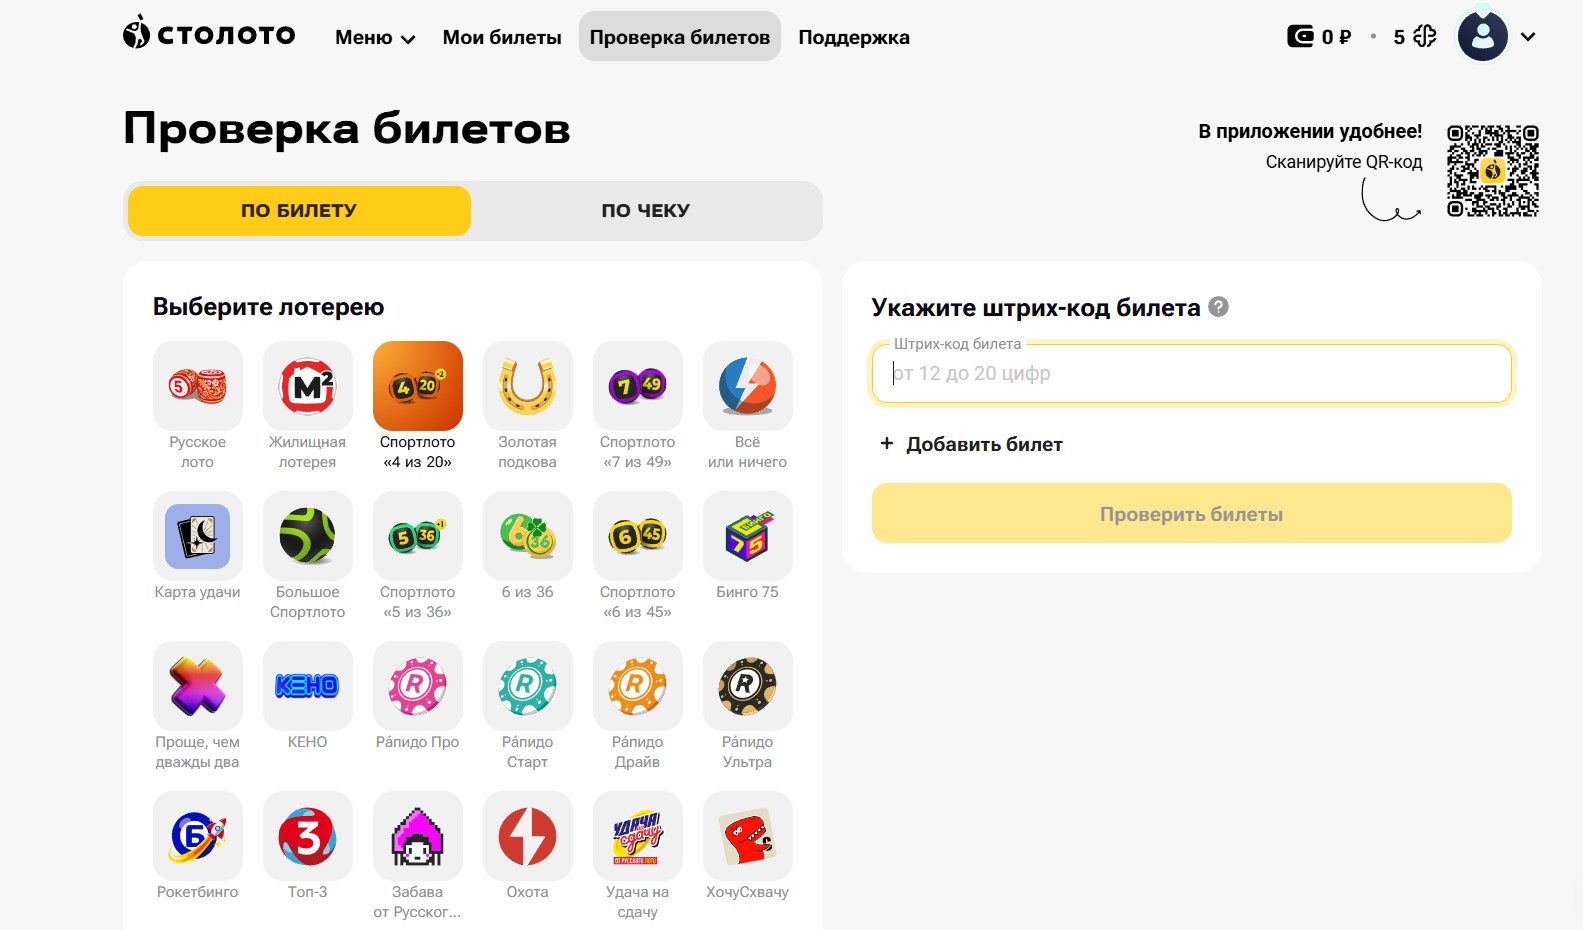Switch to the ПО ЧЕКУ tab

click(x=646, y=211)
